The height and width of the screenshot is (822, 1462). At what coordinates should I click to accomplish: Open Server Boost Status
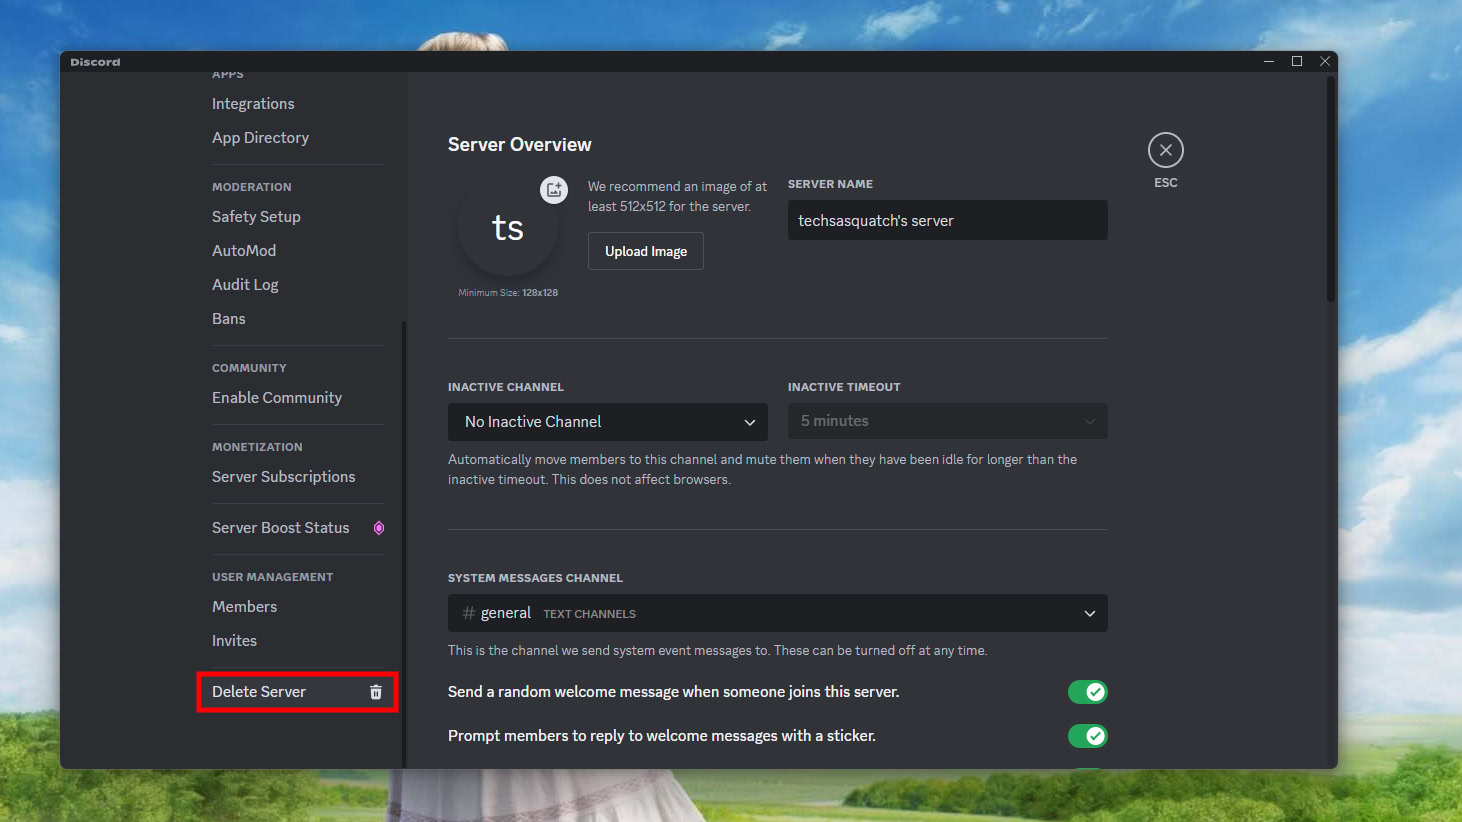click(x=281, y=528)
